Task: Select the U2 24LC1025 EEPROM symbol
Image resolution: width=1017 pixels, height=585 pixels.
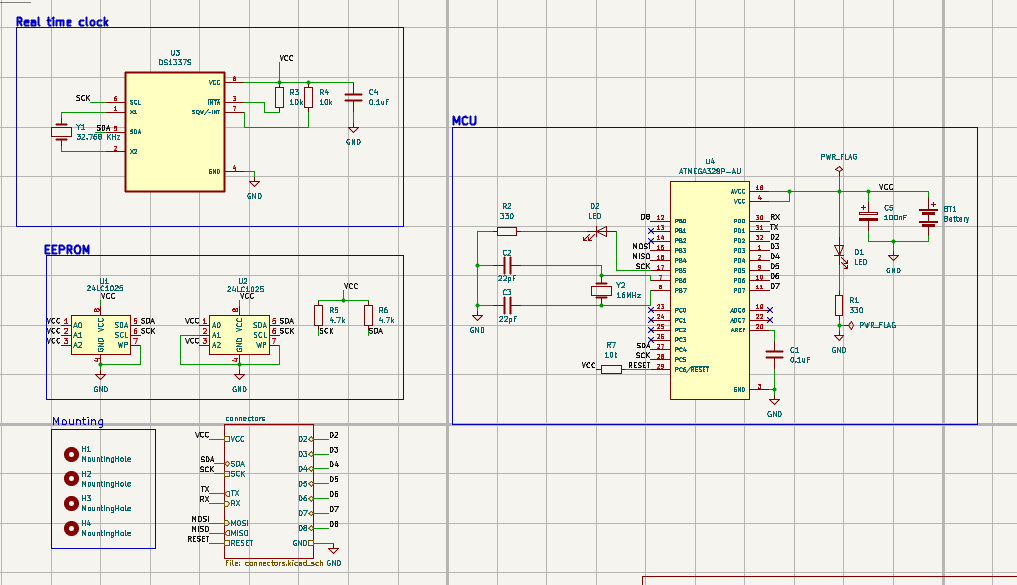Action: pyautogui.click(x=239, y=335)
